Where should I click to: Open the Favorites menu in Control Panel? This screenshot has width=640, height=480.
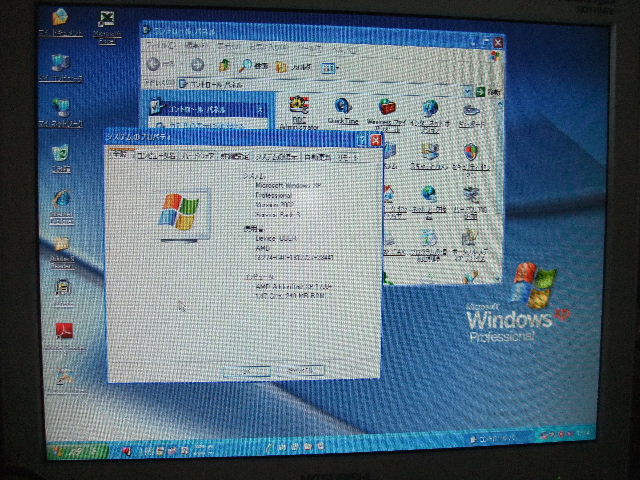268,48
